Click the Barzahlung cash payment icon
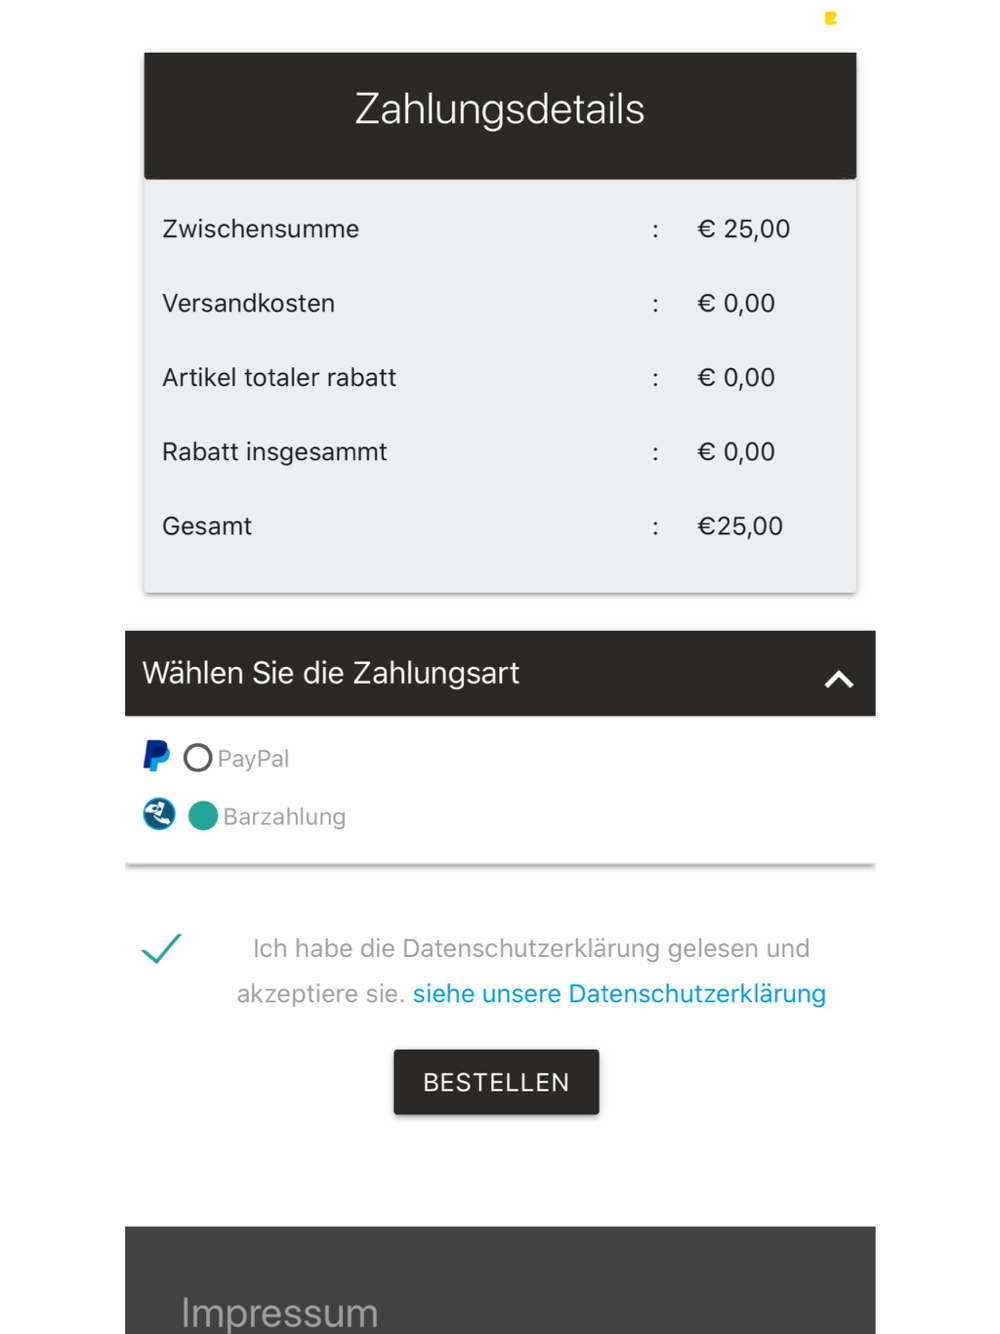The image size is (1000, 1334). click(159, 814)
